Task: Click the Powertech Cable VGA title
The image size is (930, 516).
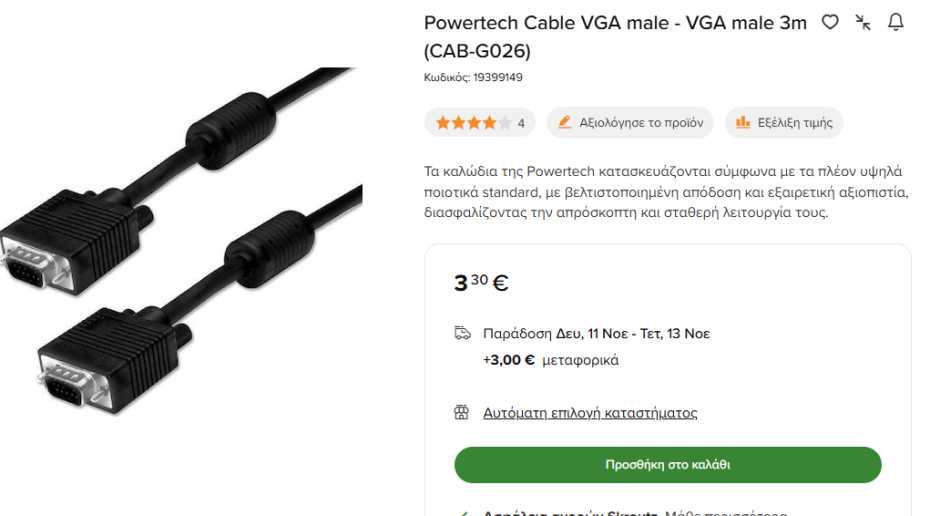Action: (x=615, y=37)
